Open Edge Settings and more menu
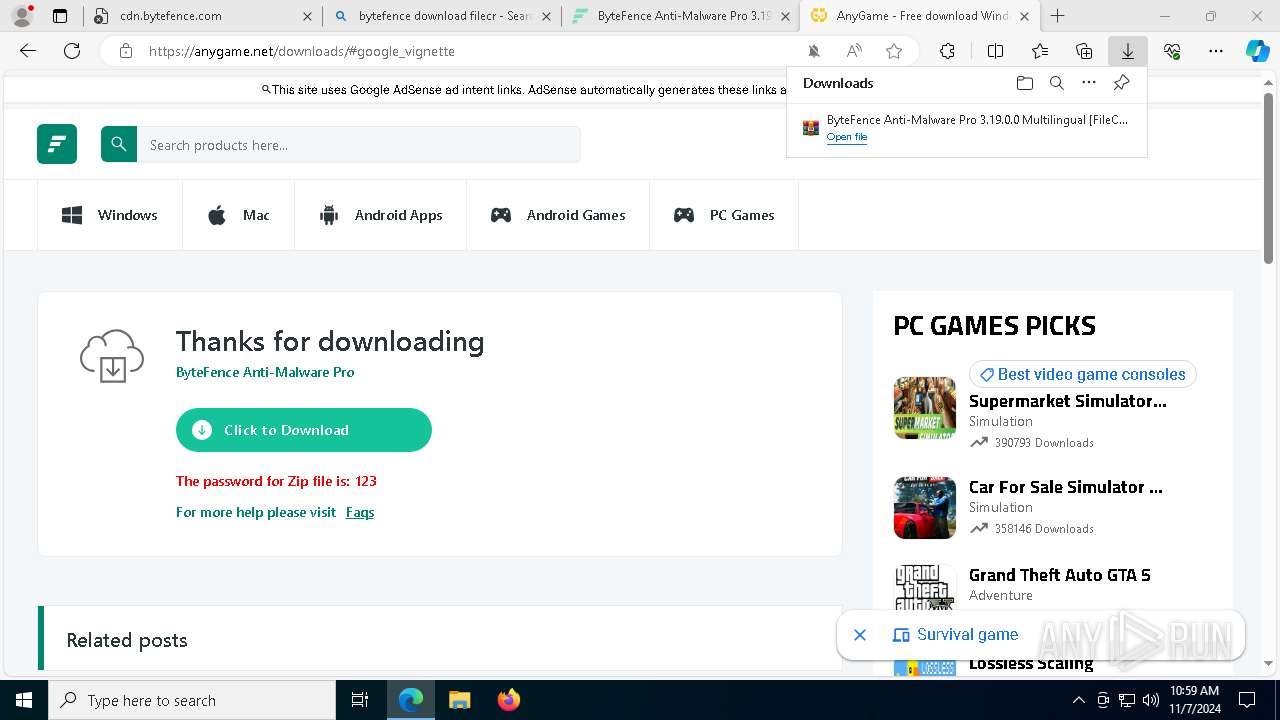The height and width of the screenshot is (720, 1280). pyautogui.click(x=1216, y=51)
